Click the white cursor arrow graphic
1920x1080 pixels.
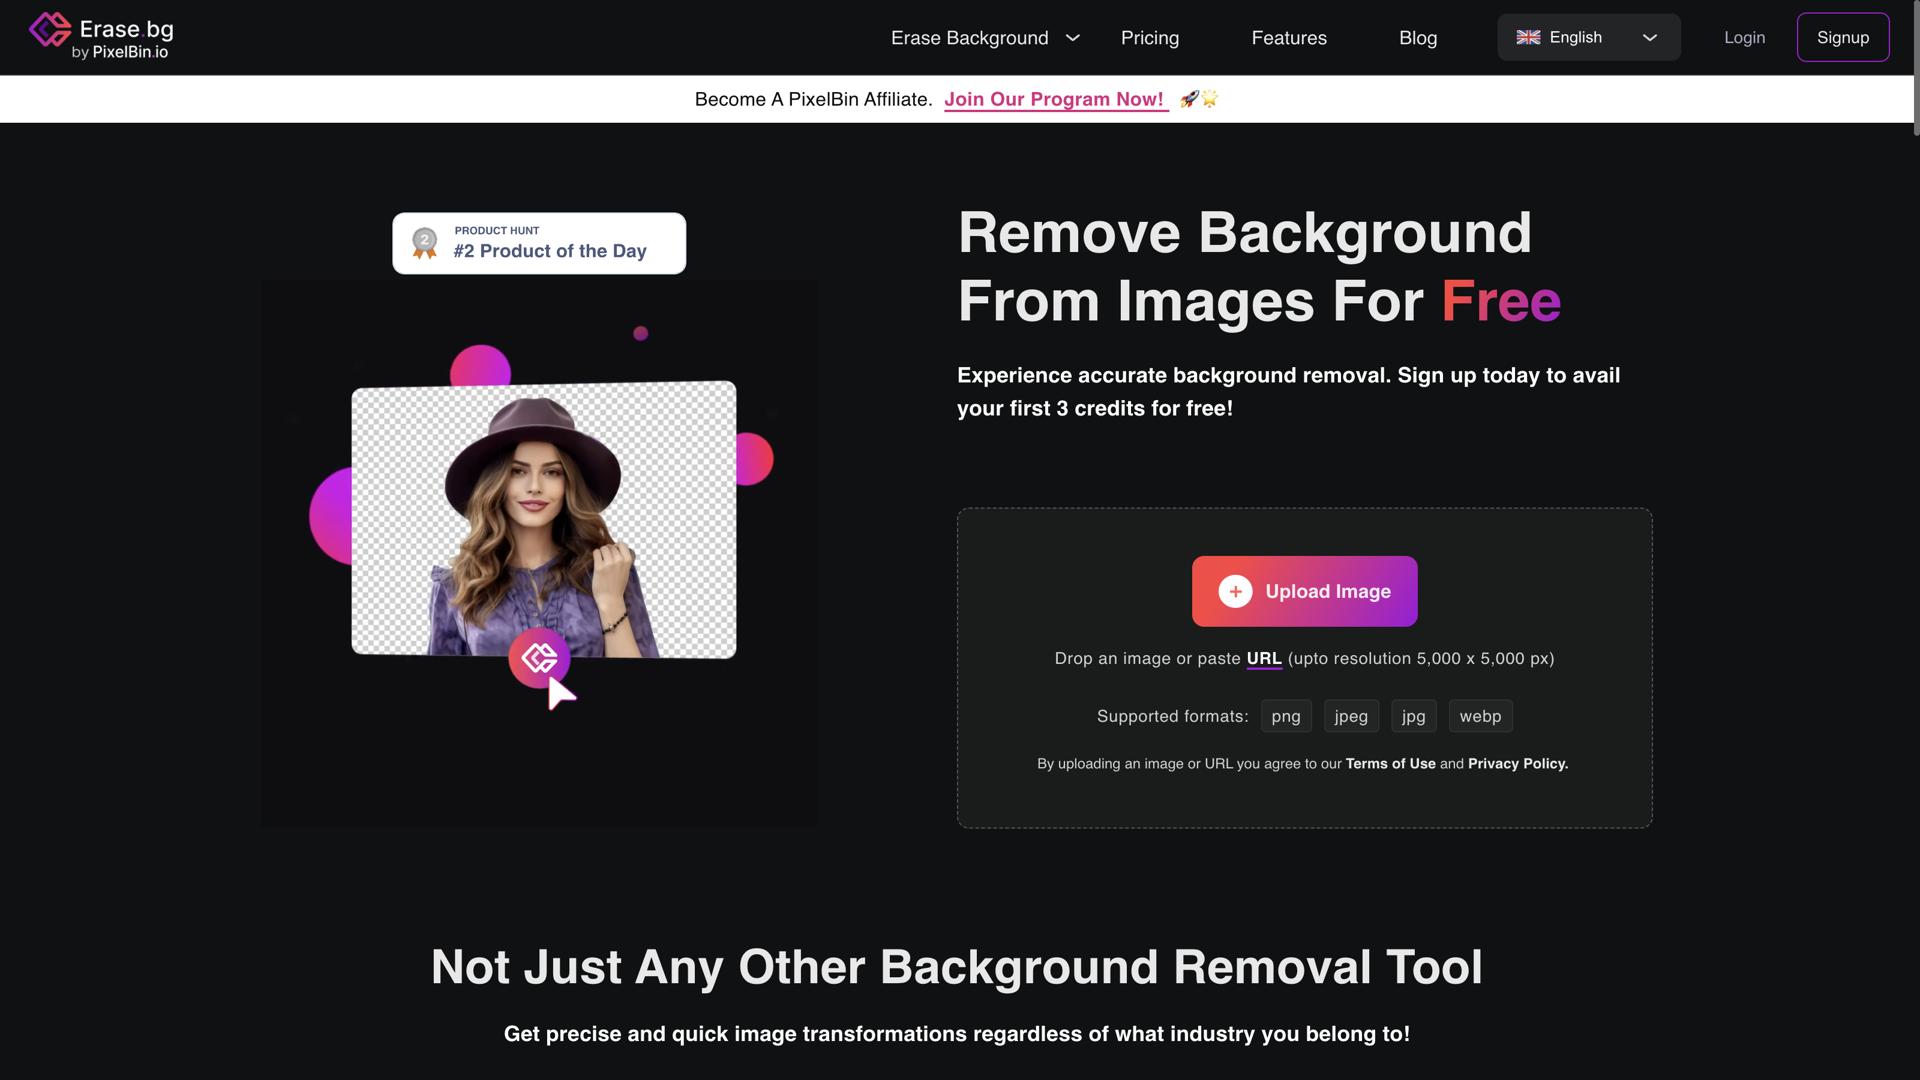tap(561, 693)
